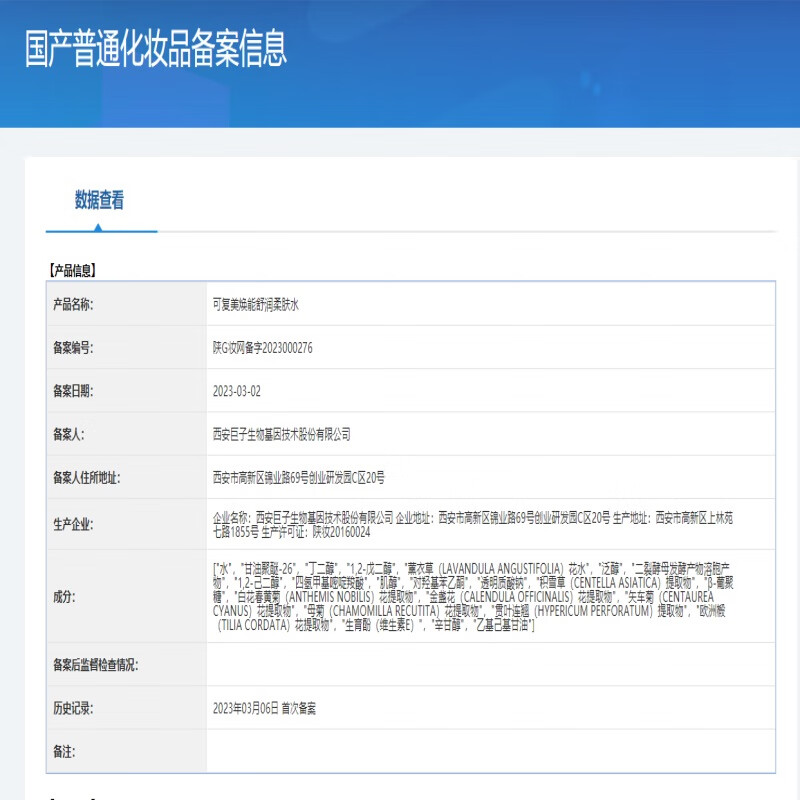Screen dimensions: 800x800
Task: Select the ingredient list text in 成分 row
Action: pyautogui.click(x=470, y=596)
